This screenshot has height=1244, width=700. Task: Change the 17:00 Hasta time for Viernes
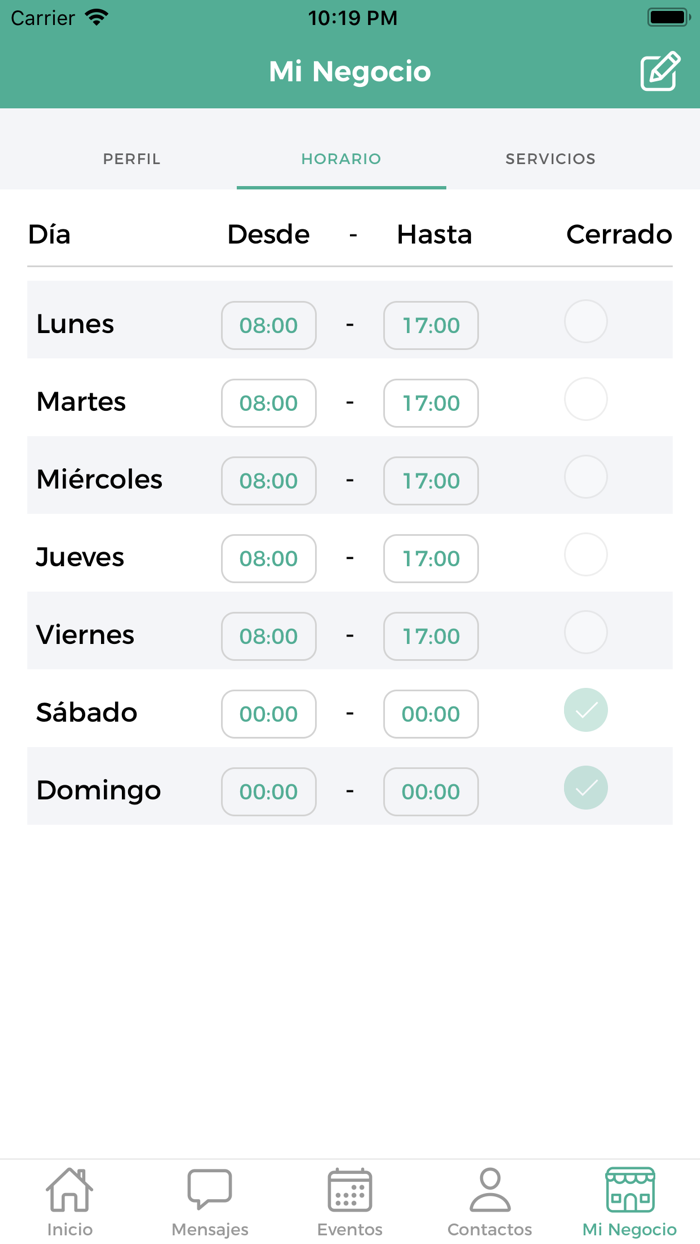point(430,636)
